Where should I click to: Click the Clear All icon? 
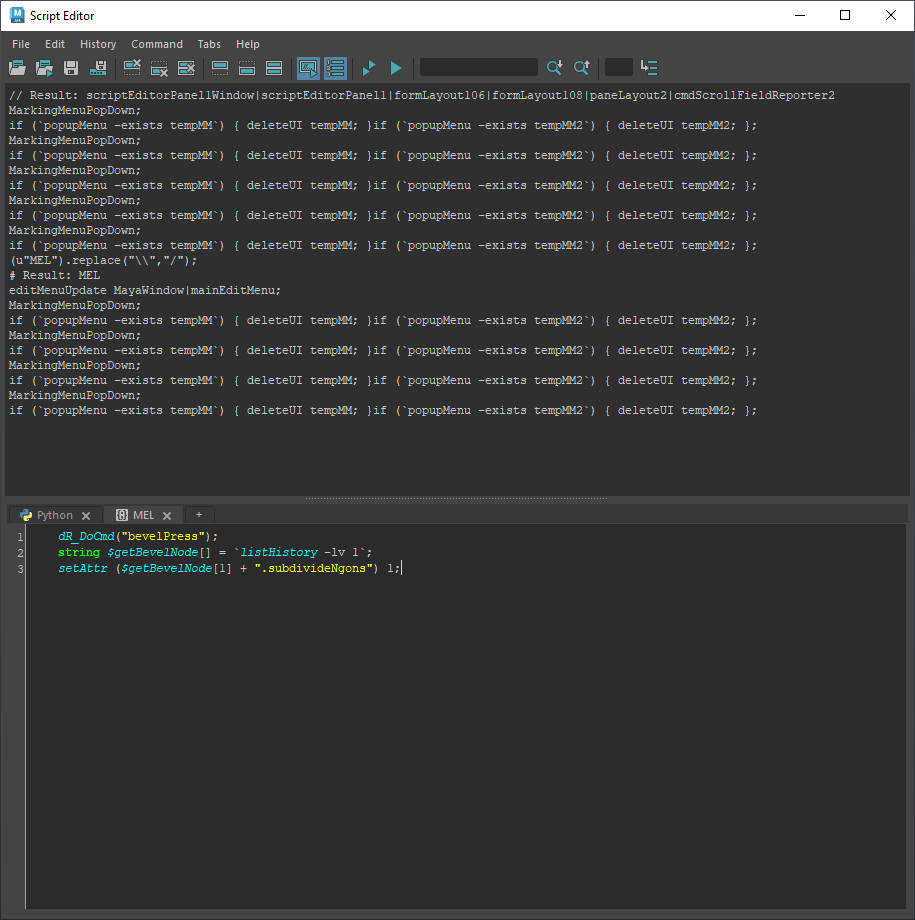point(186,68)
